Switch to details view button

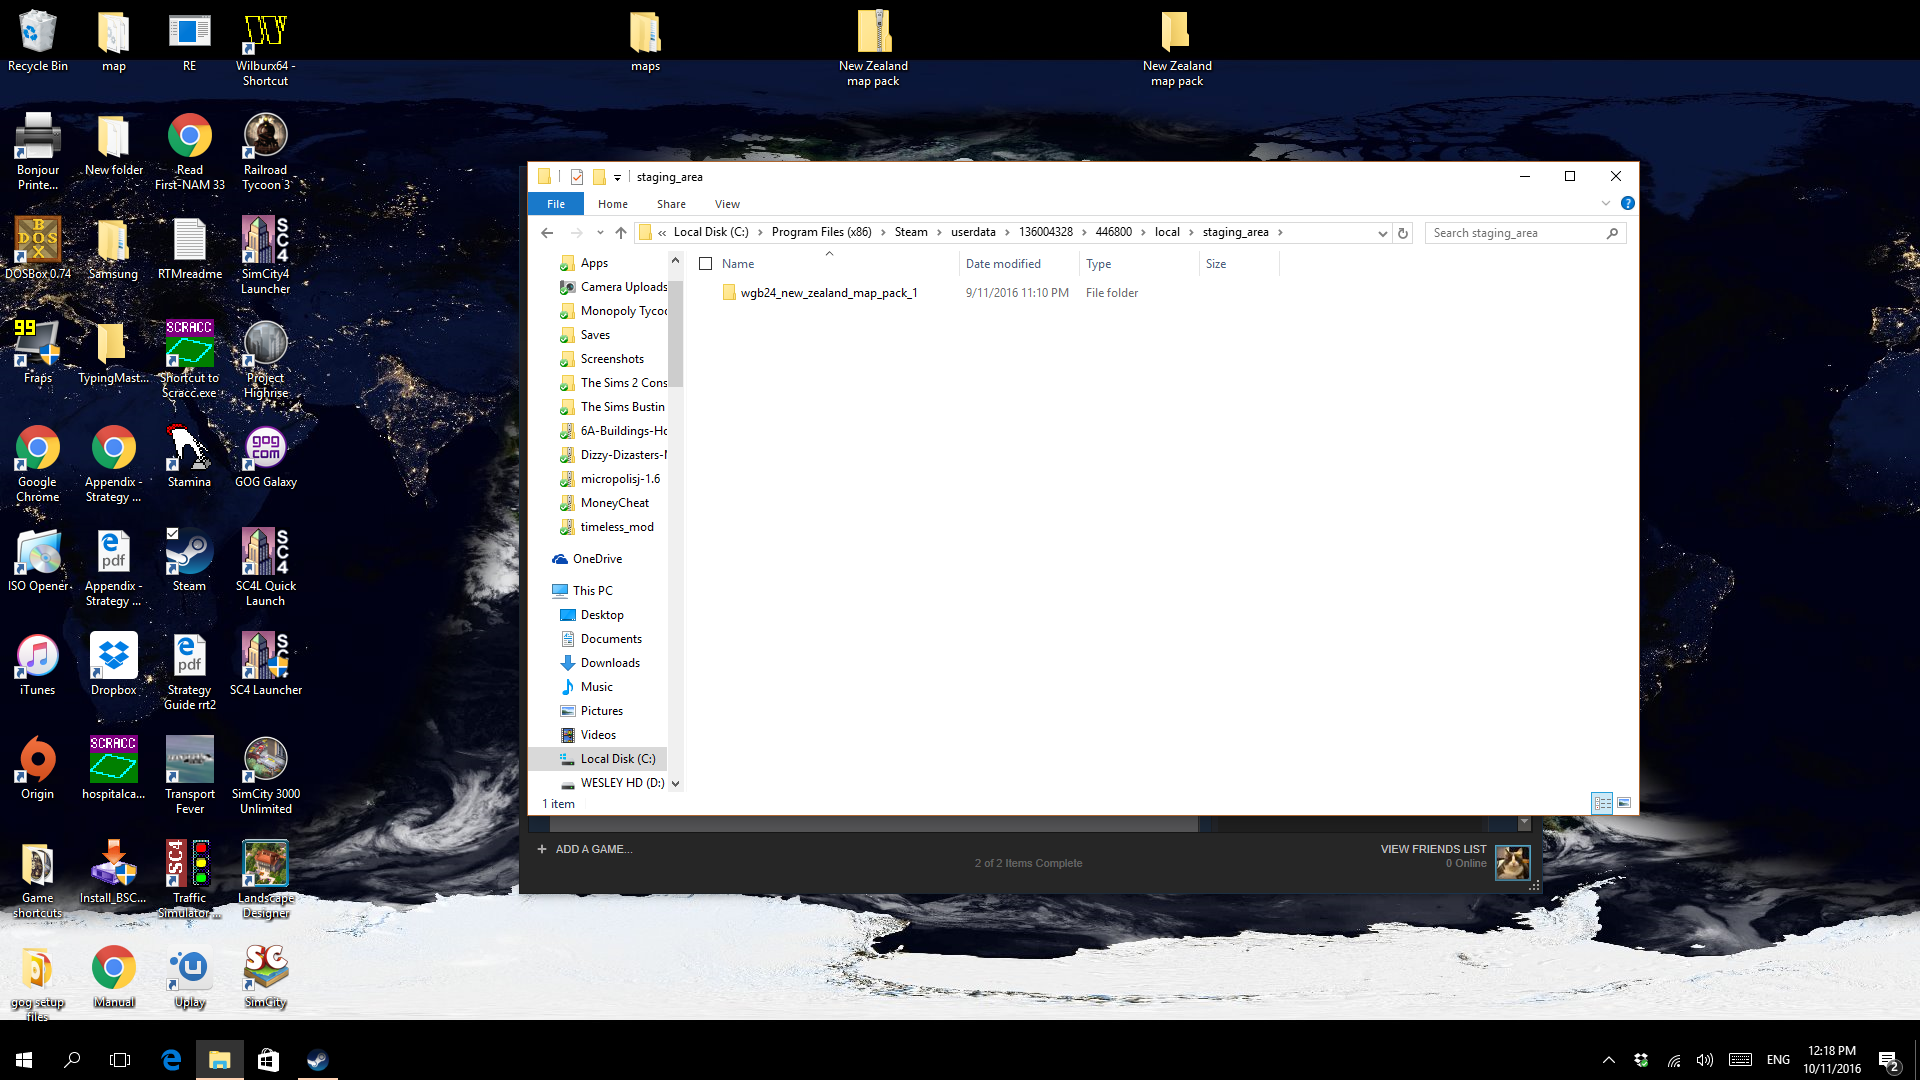(1602, 803)
